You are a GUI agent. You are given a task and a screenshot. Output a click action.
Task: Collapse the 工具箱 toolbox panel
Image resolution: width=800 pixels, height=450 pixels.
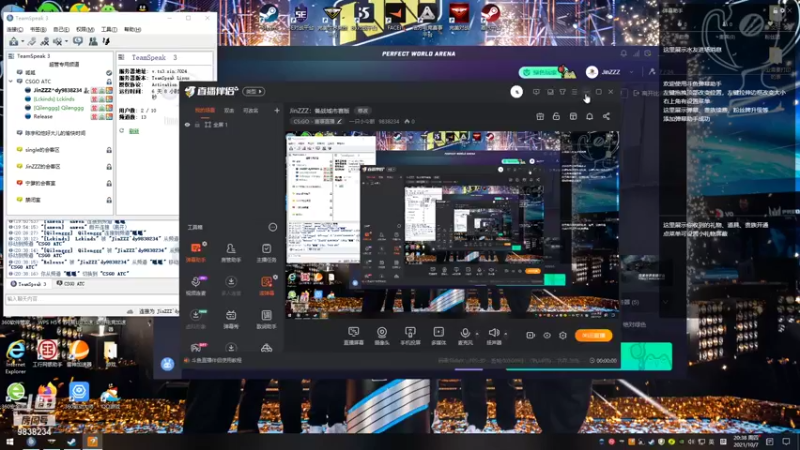pyautogui.click(x=272, y=227)
